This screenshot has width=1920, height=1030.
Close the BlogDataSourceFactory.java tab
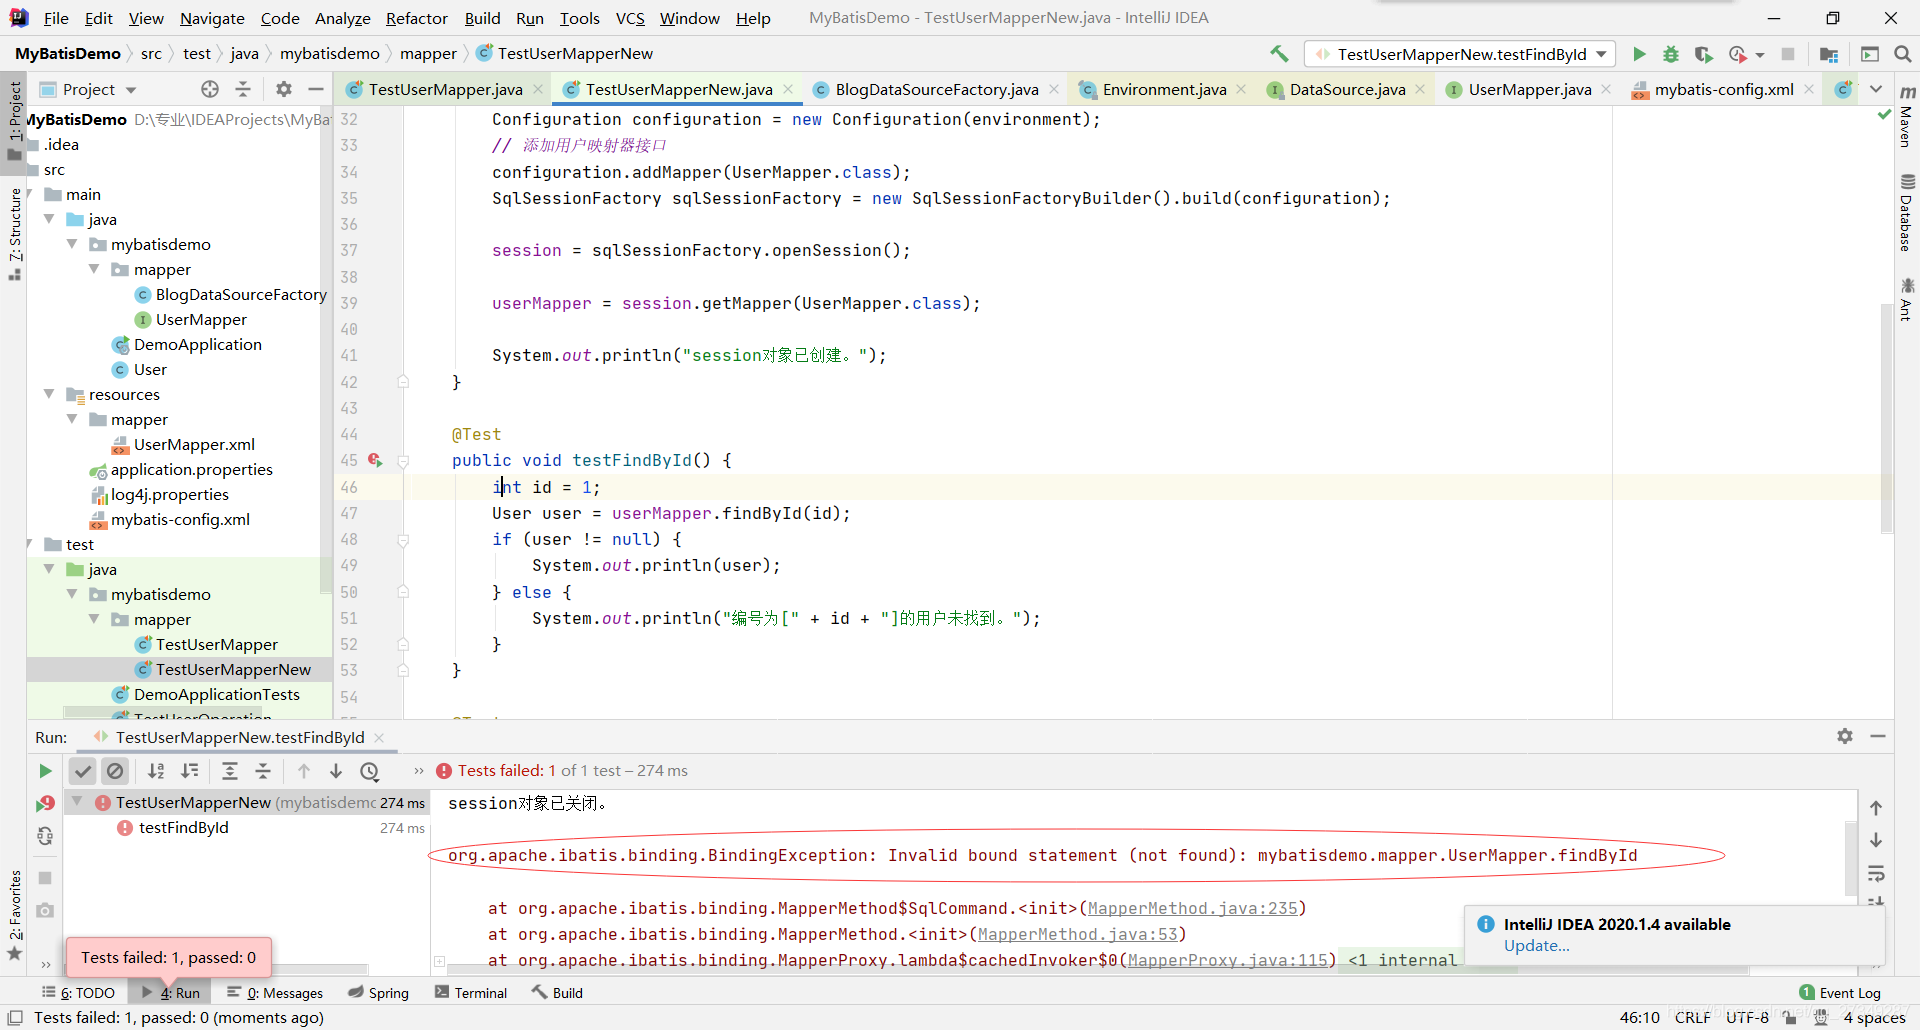point(1054,89)
